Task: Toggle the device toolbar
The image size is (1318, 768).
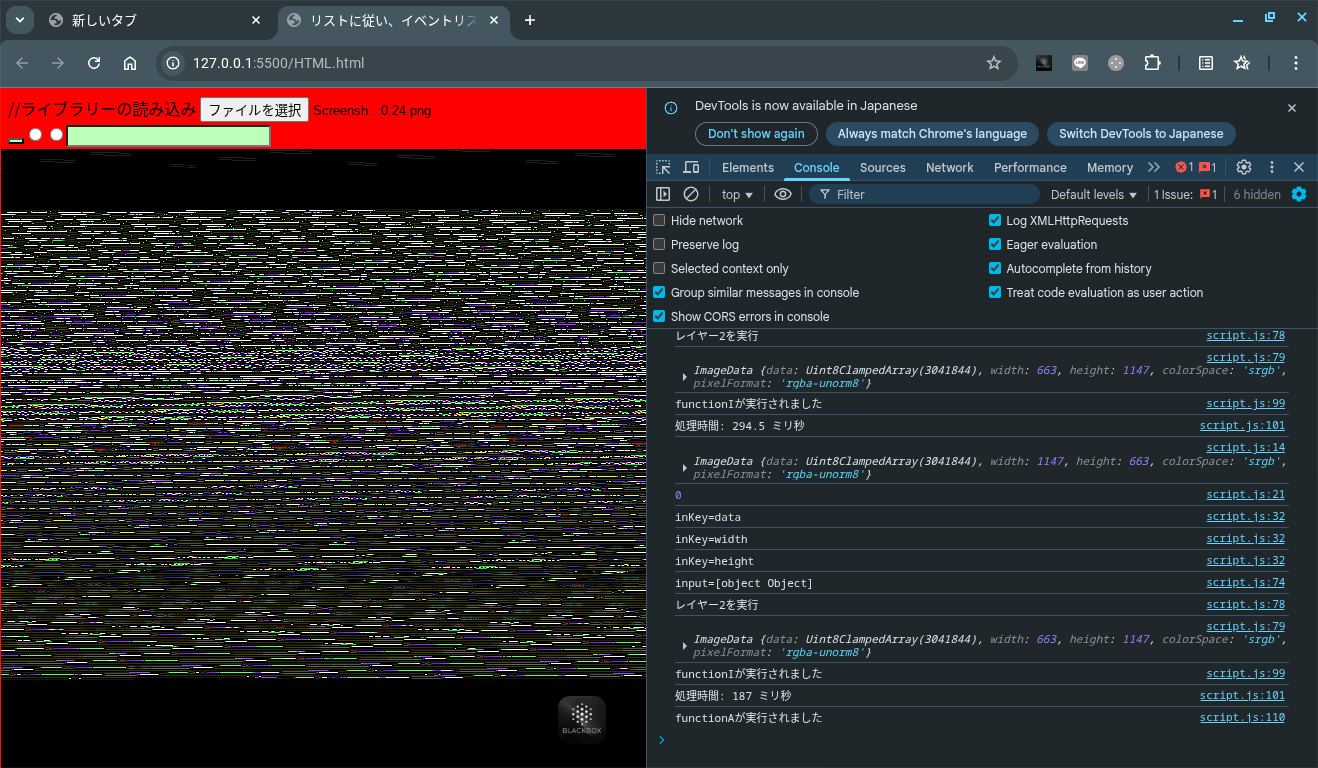Action: point(691,167)
